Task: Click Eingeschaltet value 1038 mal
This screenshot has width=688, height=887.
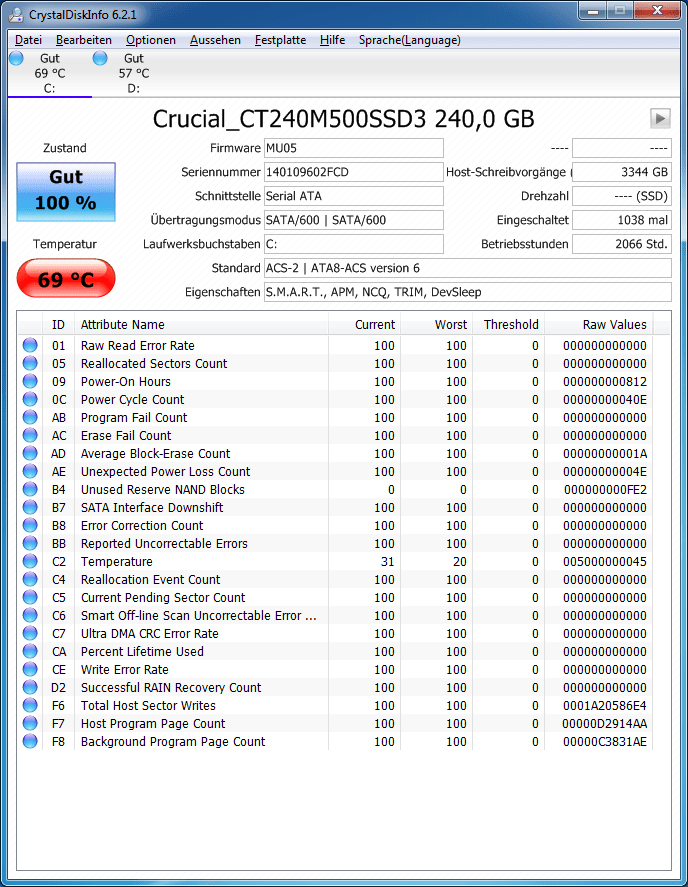Action: point(622,220)
